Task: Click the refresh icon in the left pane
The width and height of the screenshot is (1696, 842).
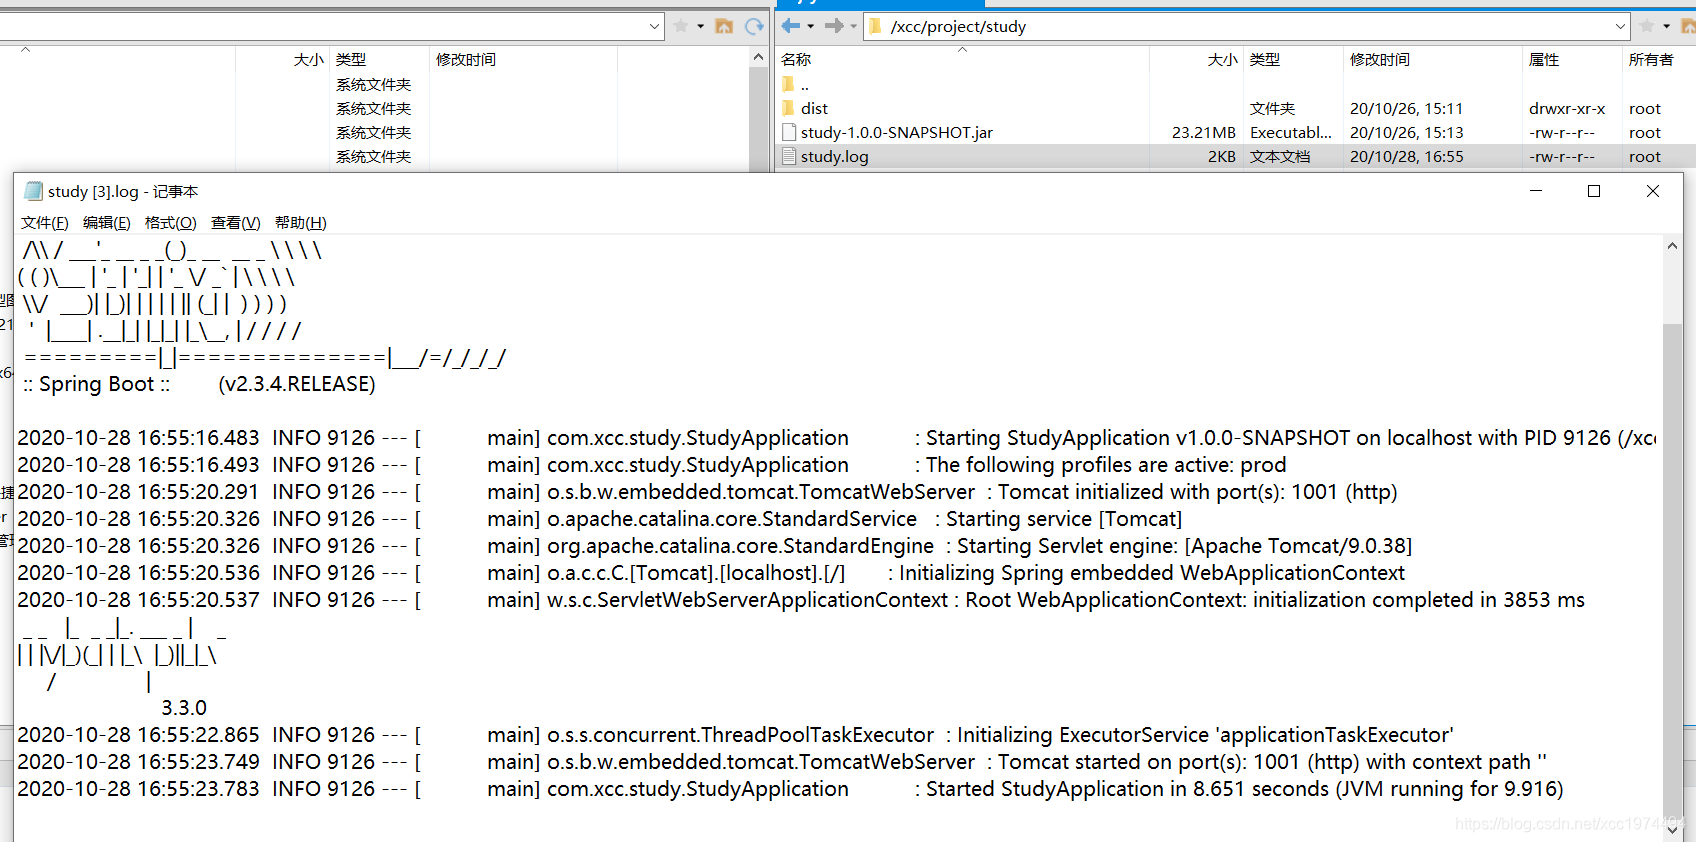Action: point(754,26)
